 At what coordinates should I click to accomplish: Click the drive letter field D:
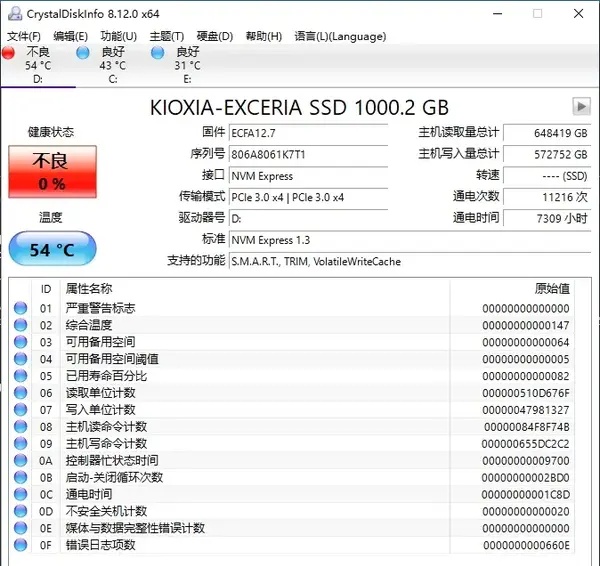[x=308, y=219]
